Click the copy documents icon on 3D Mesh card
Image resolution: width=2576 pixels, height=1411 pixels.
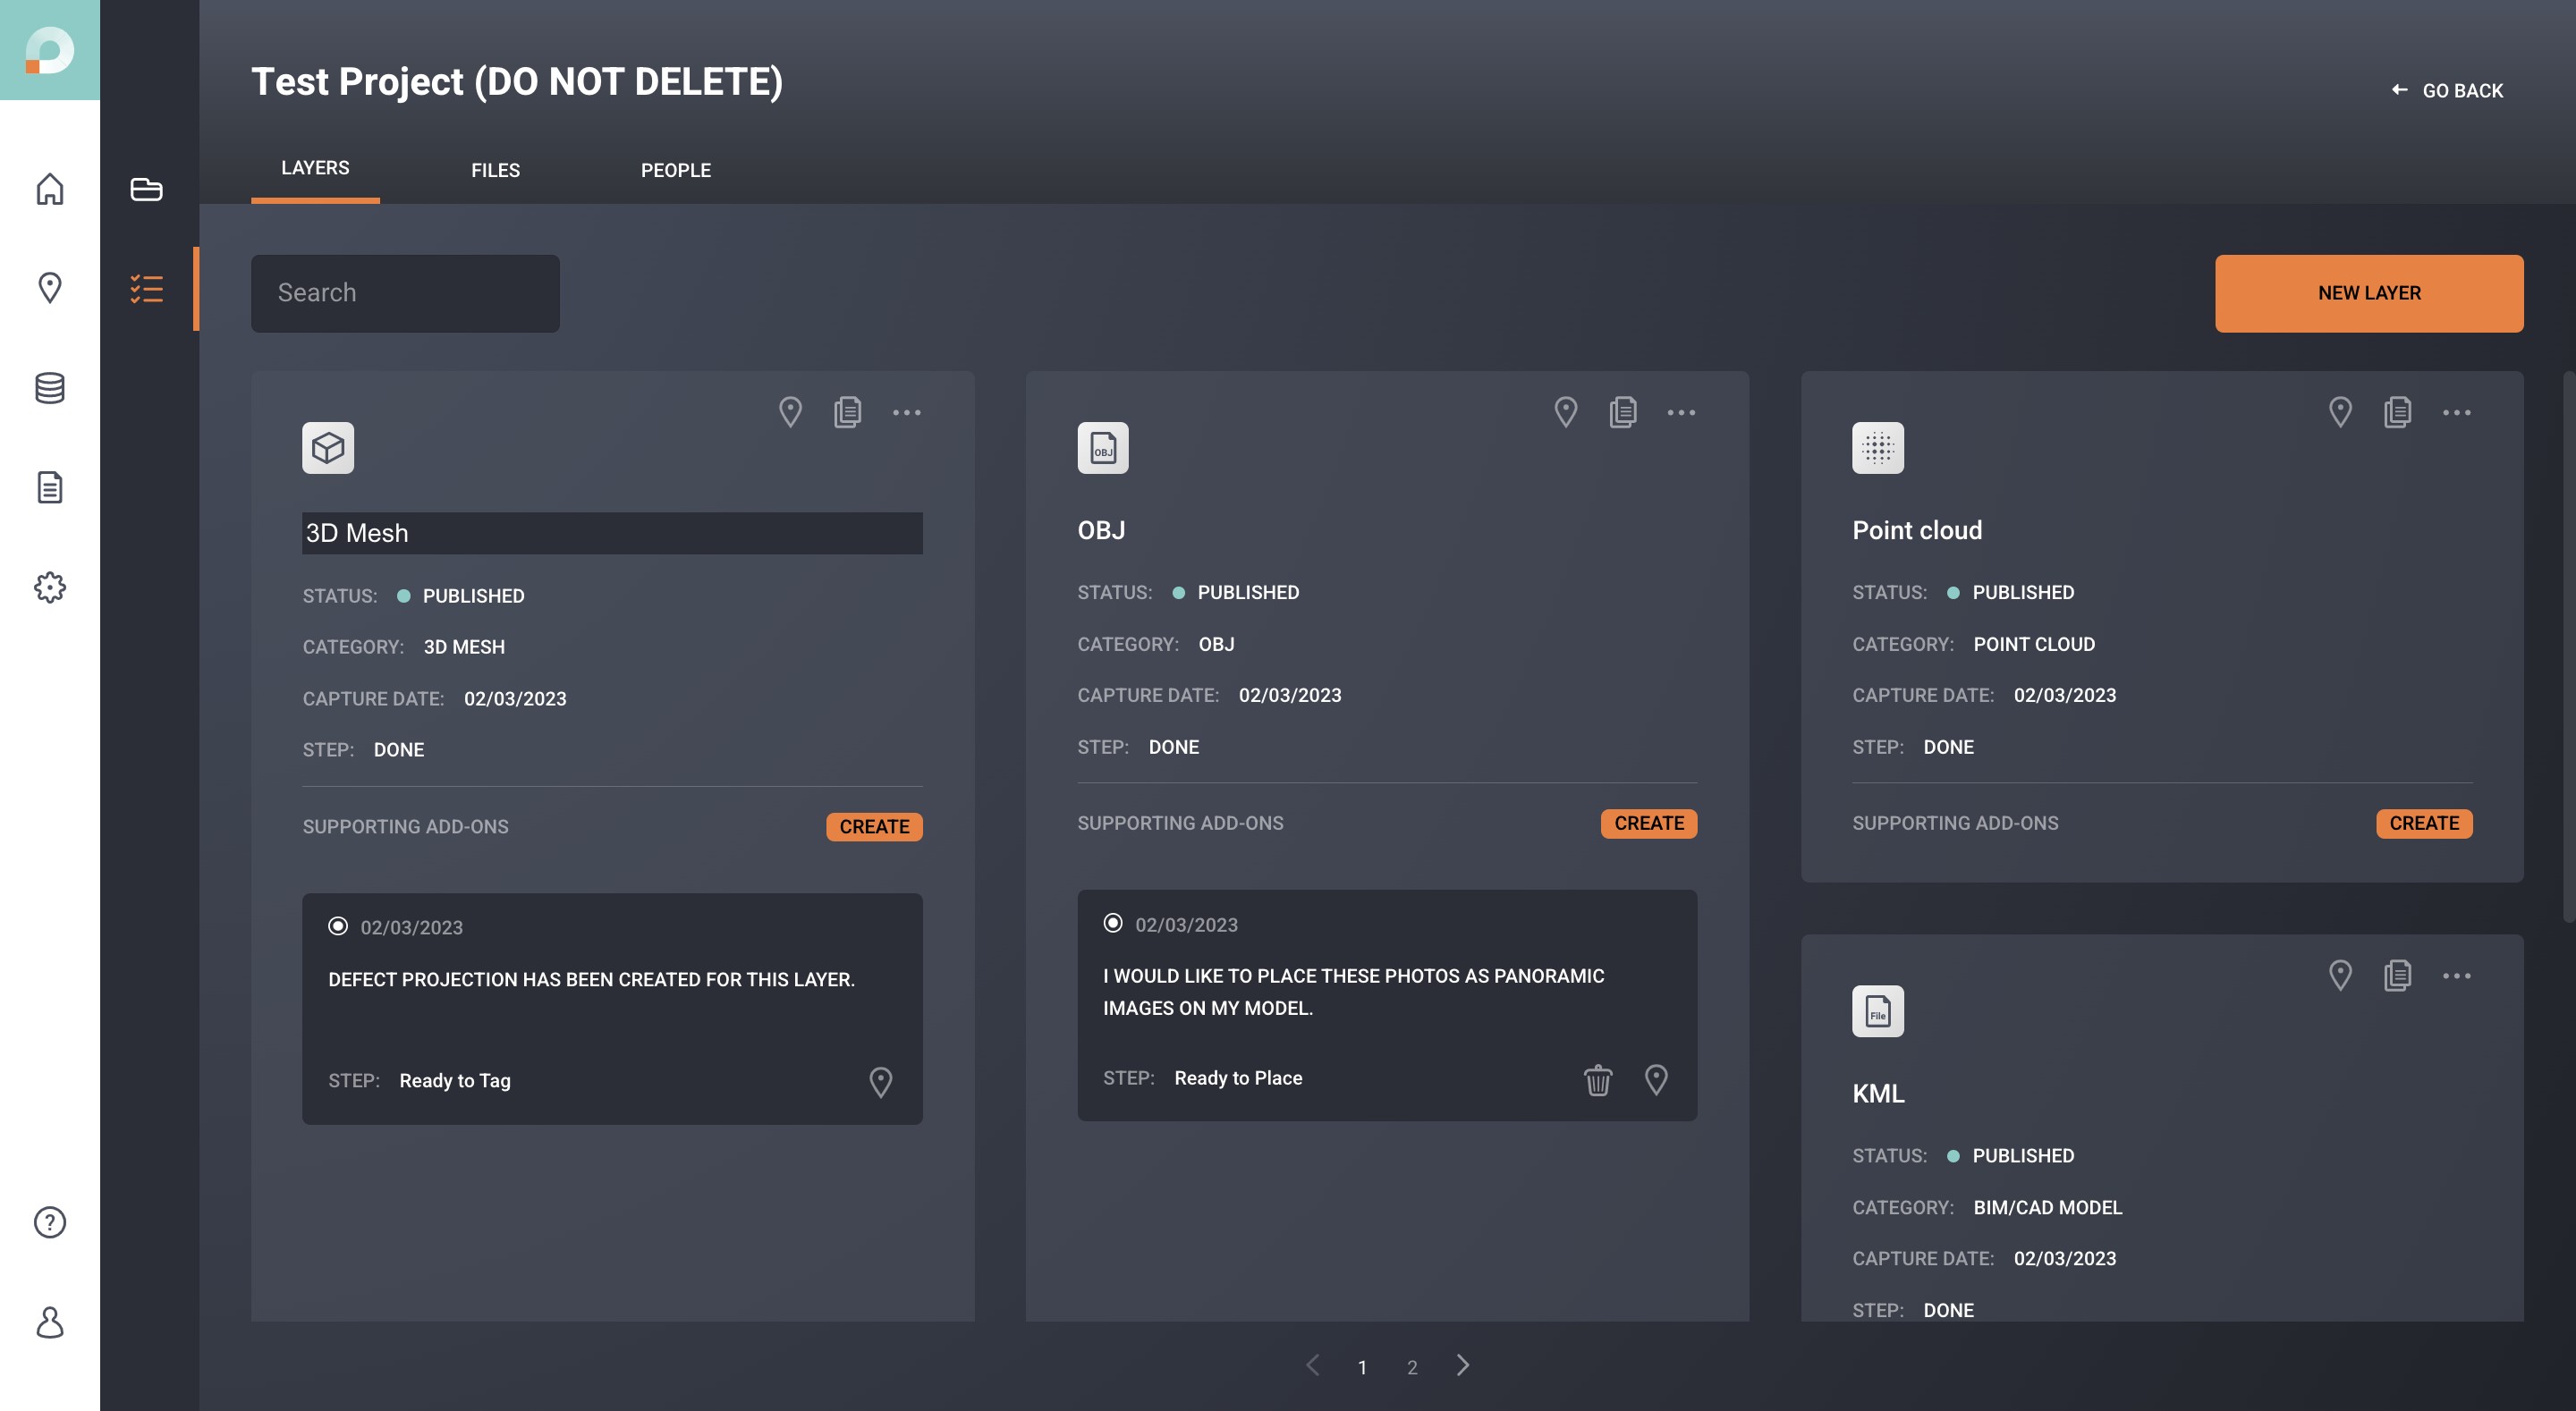tap(847, 412)
